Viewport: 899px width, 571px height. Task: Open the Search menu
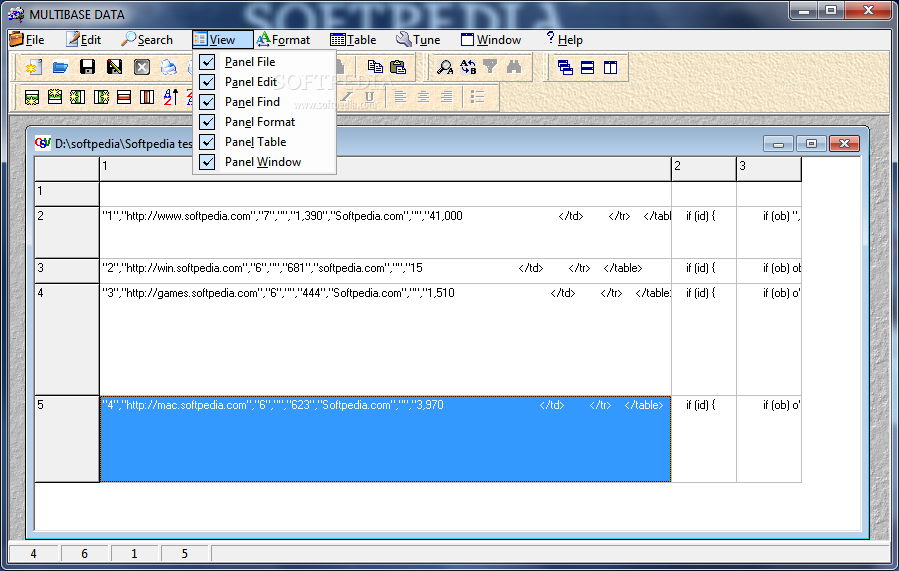click(x=147, y=40)
